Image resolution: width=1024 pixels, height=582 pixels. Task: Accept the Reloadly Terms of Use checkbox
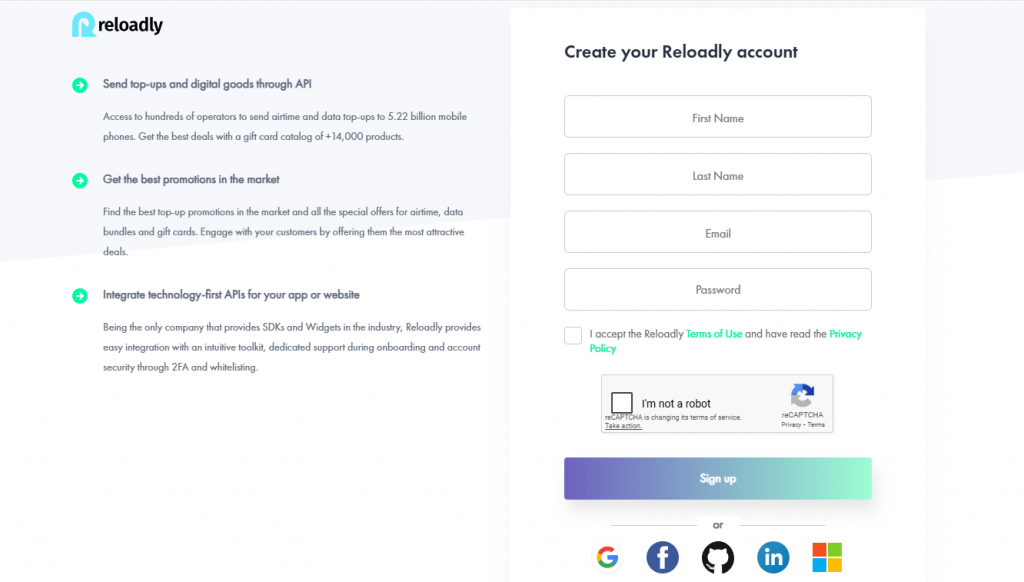tap(573, 335)
